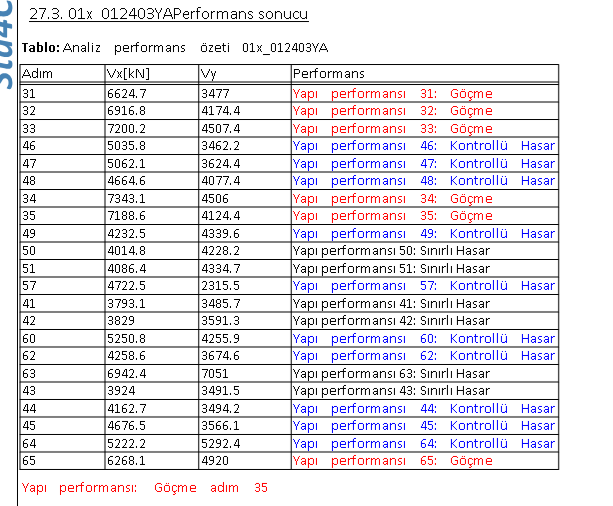Select the 'Adım' column header
This screenshot has height=506, width=613.
coord(38,74)
